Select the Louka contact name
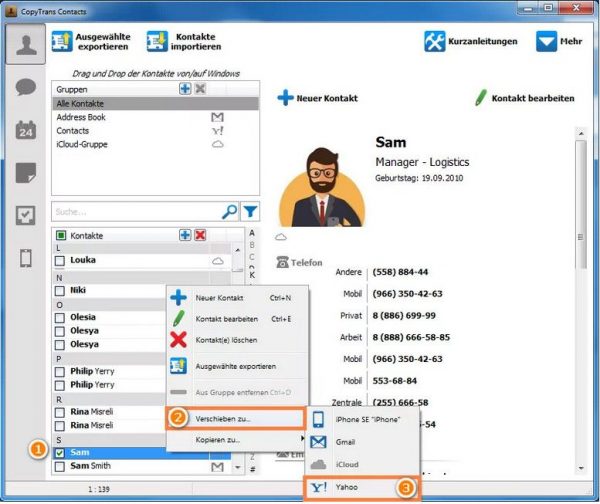The width and height of the screenshot is (600, 504). pyautogui.click(x=83, y=260)
